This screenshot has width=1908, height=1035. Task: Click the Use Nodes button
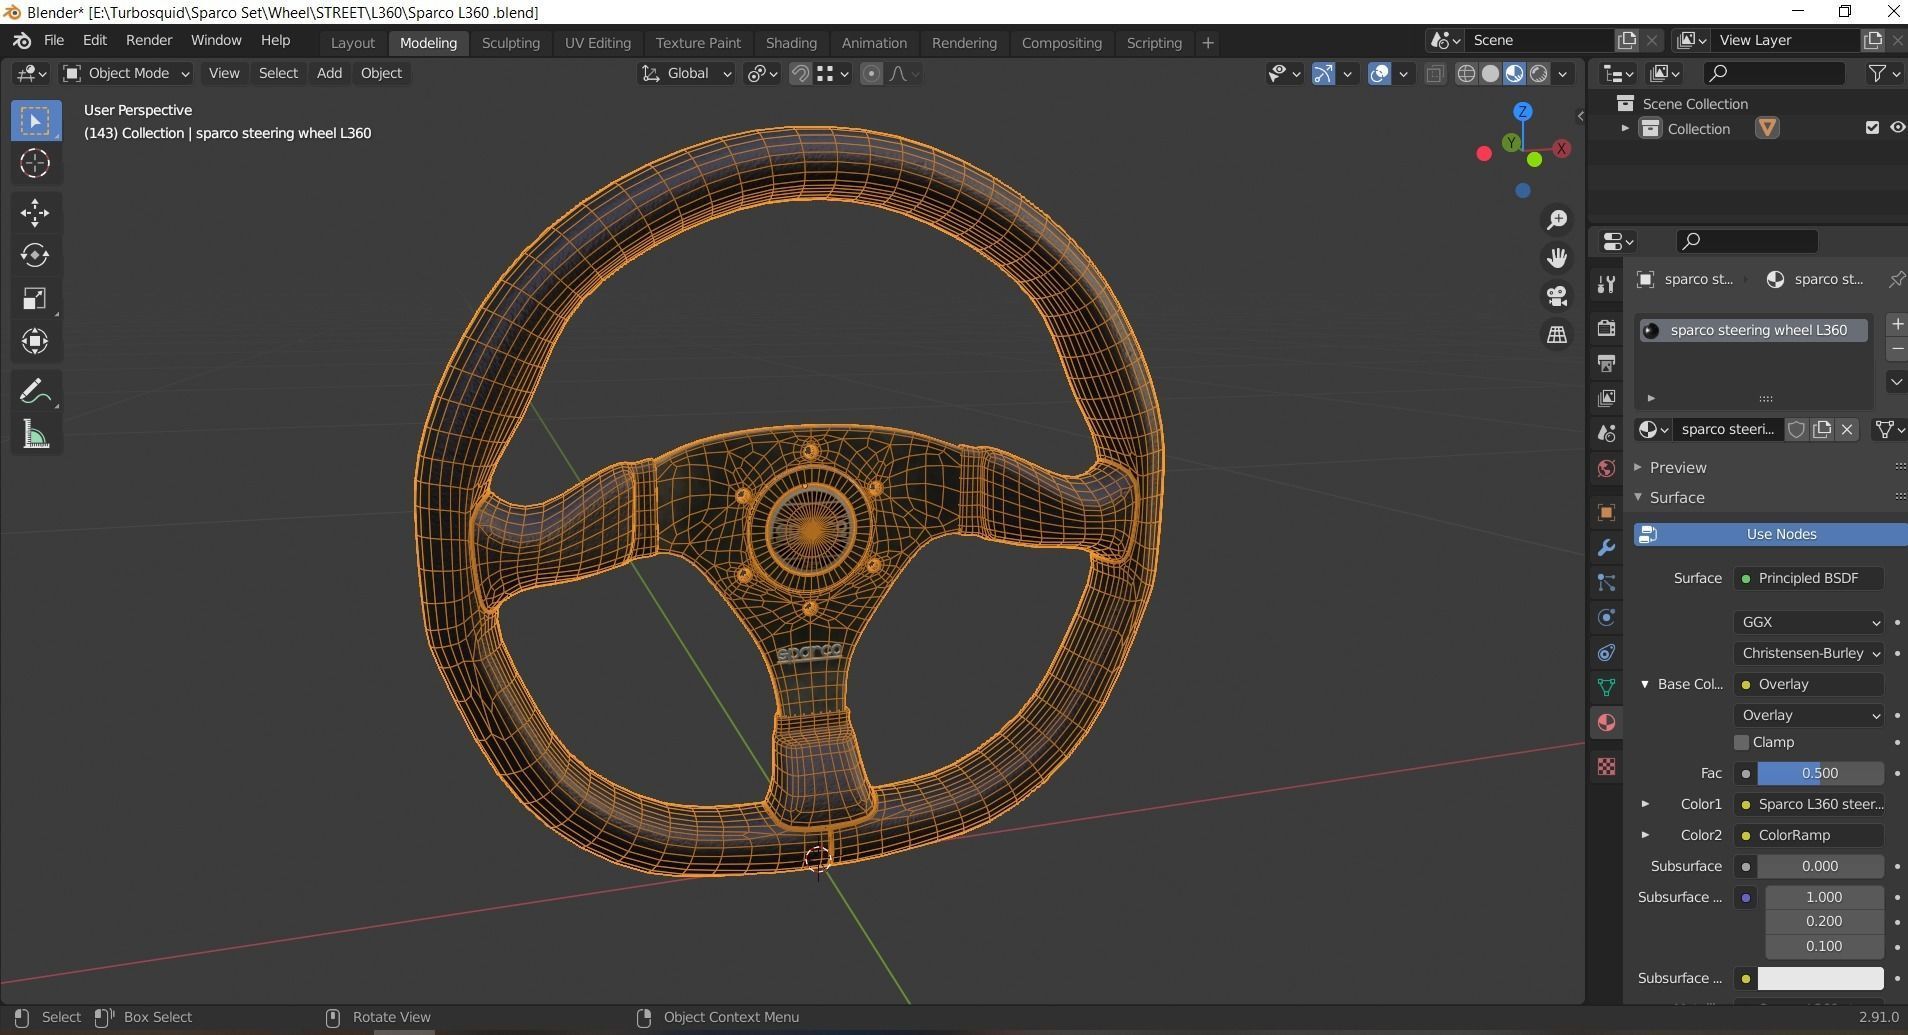point(1780,534)
